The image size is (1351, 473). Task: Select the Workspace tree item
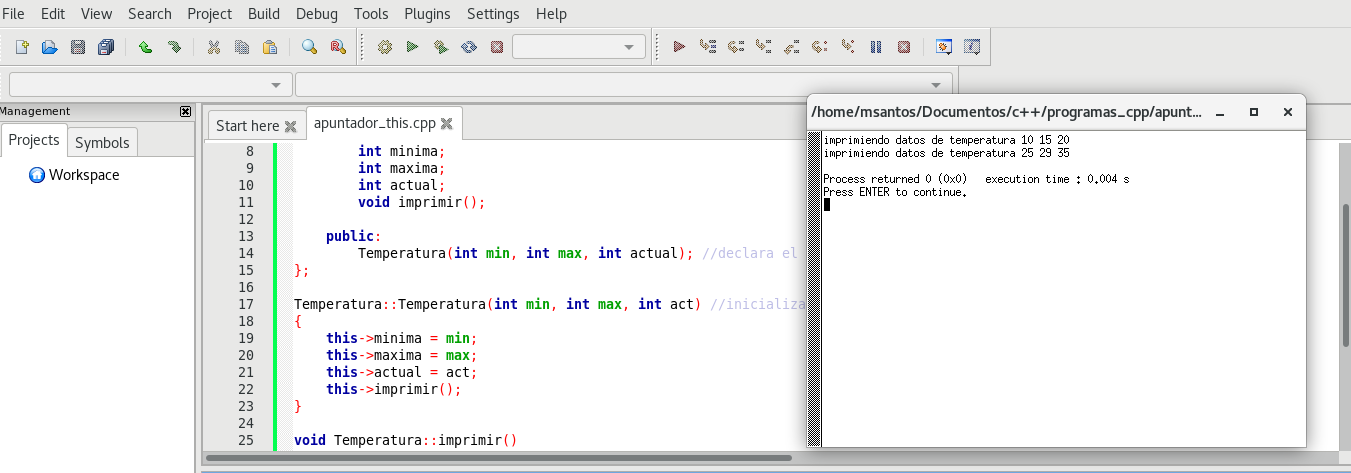[x=84, y=175]
